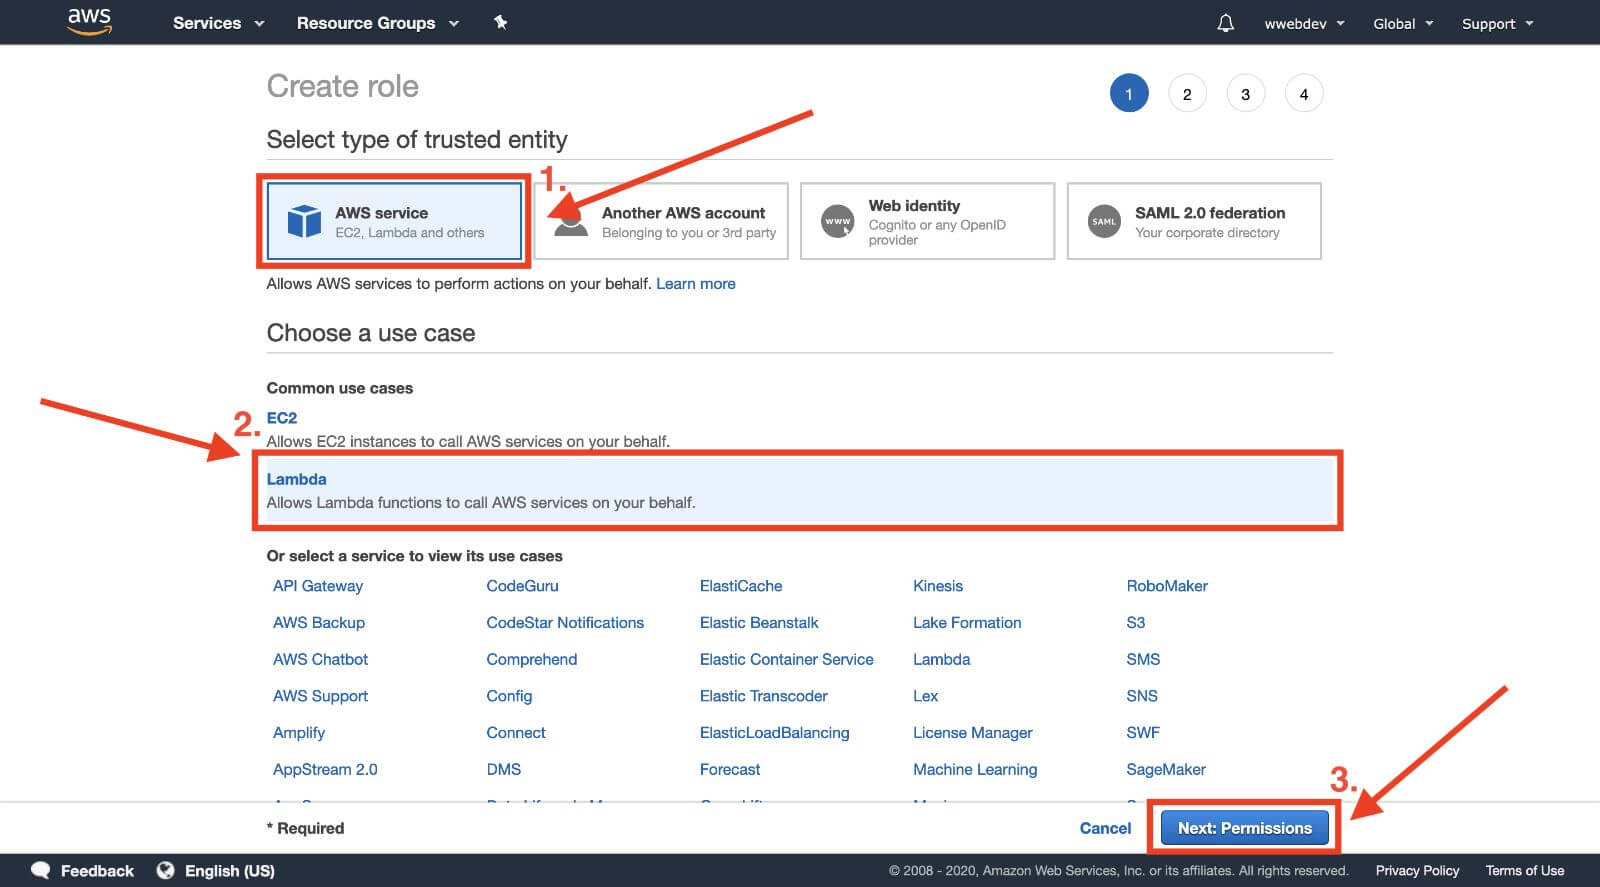Image resolution: width=1600 pixels, height=887 pixels.
Task: Select Amplify service
Action: click(299, 733)
